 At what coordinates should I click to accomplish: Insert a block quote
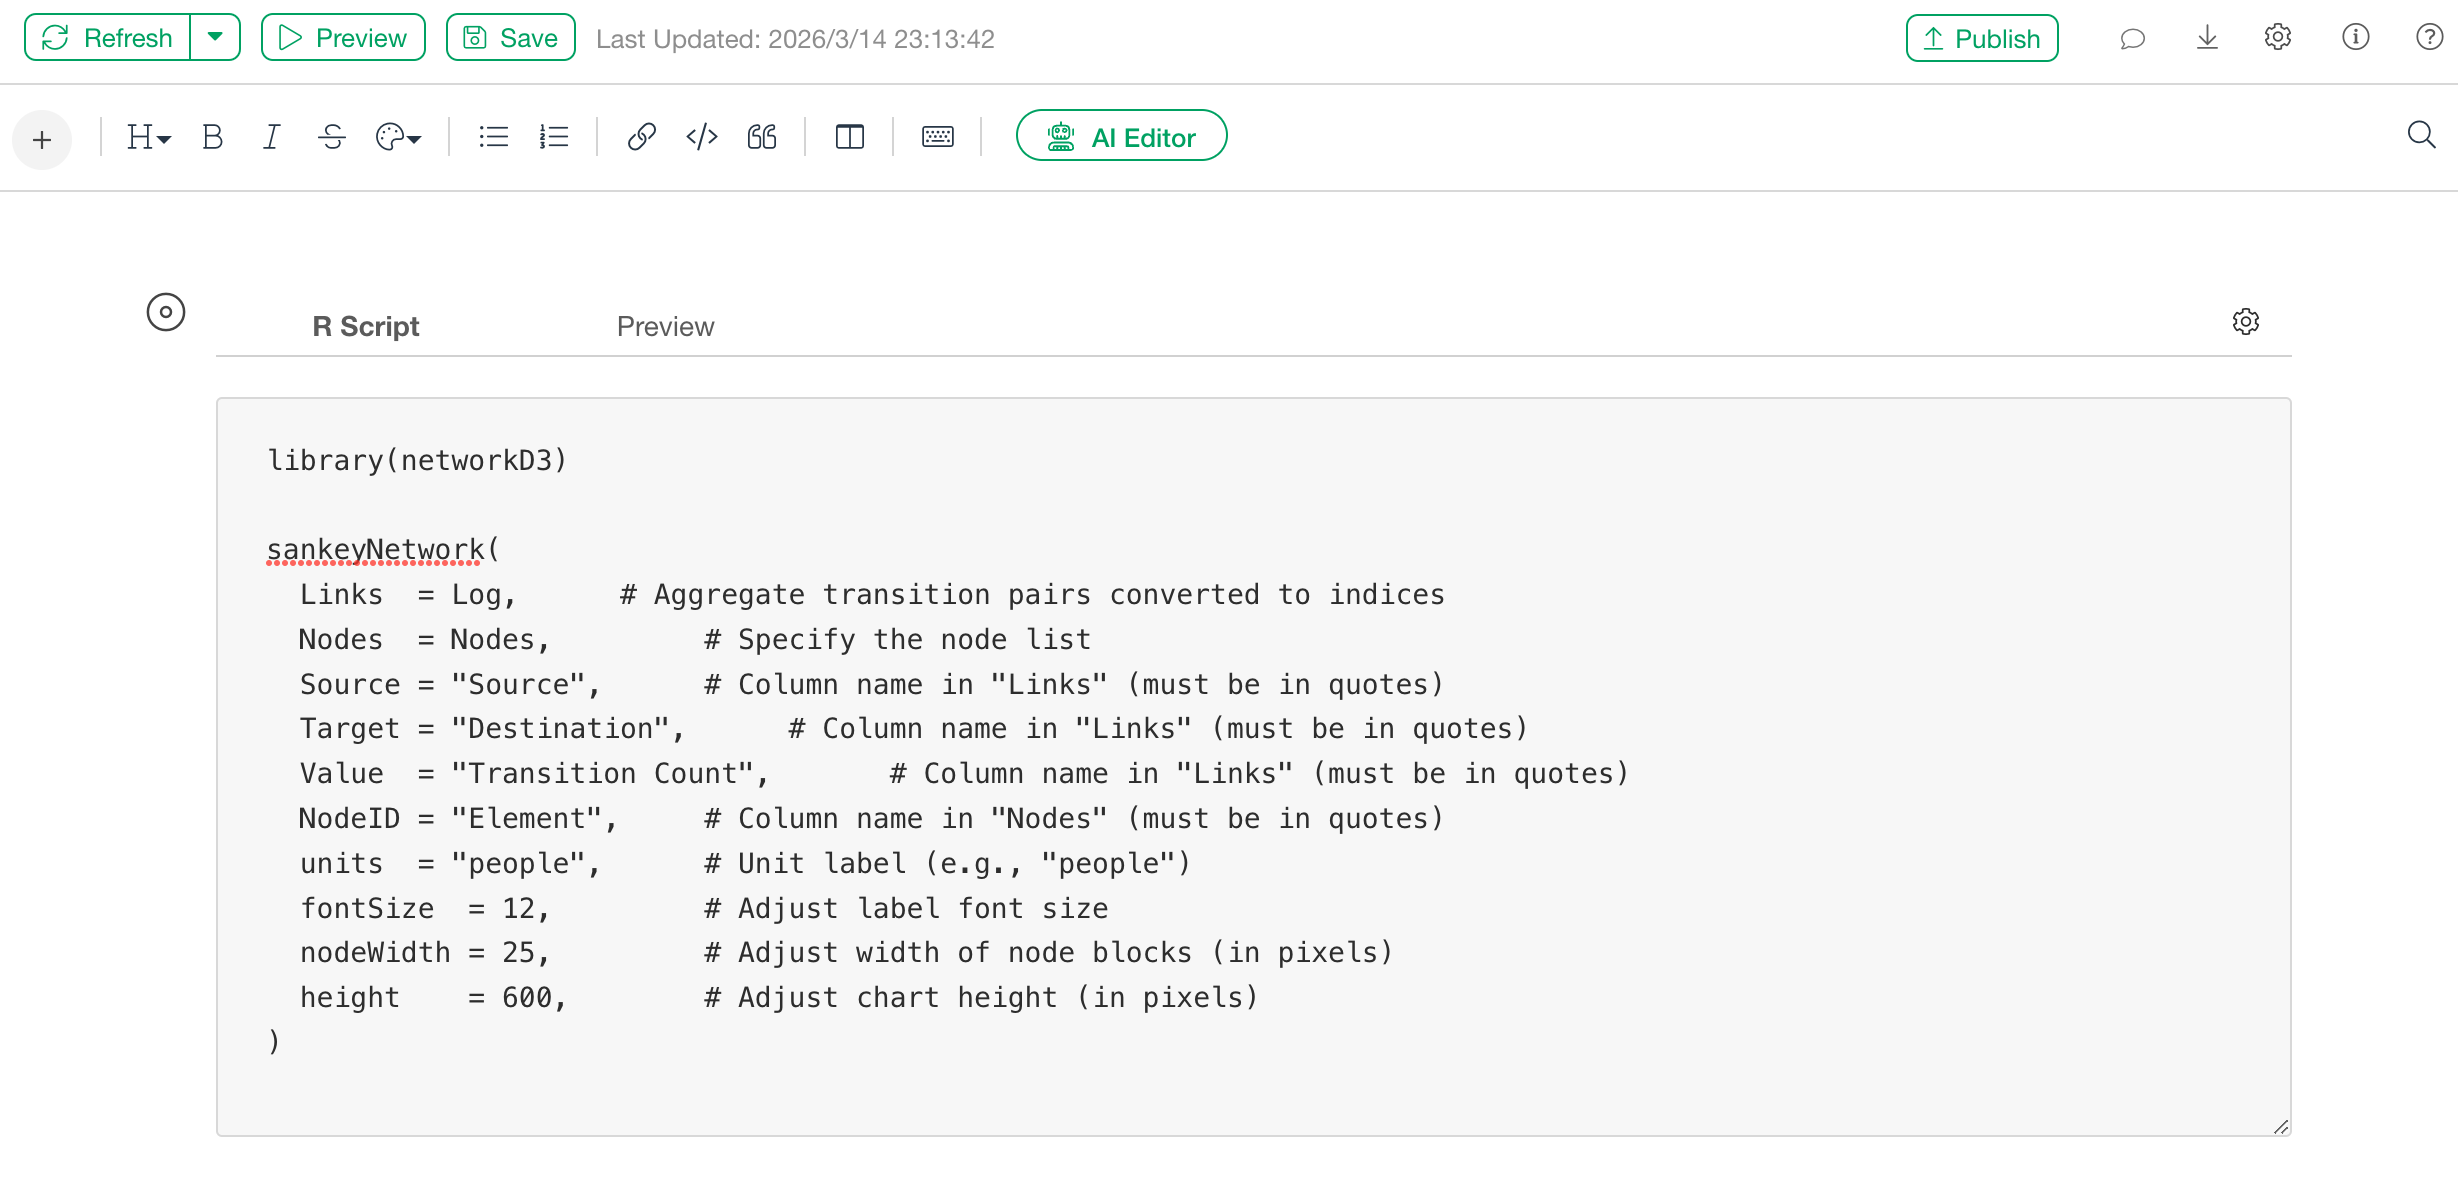pos(762,137)
